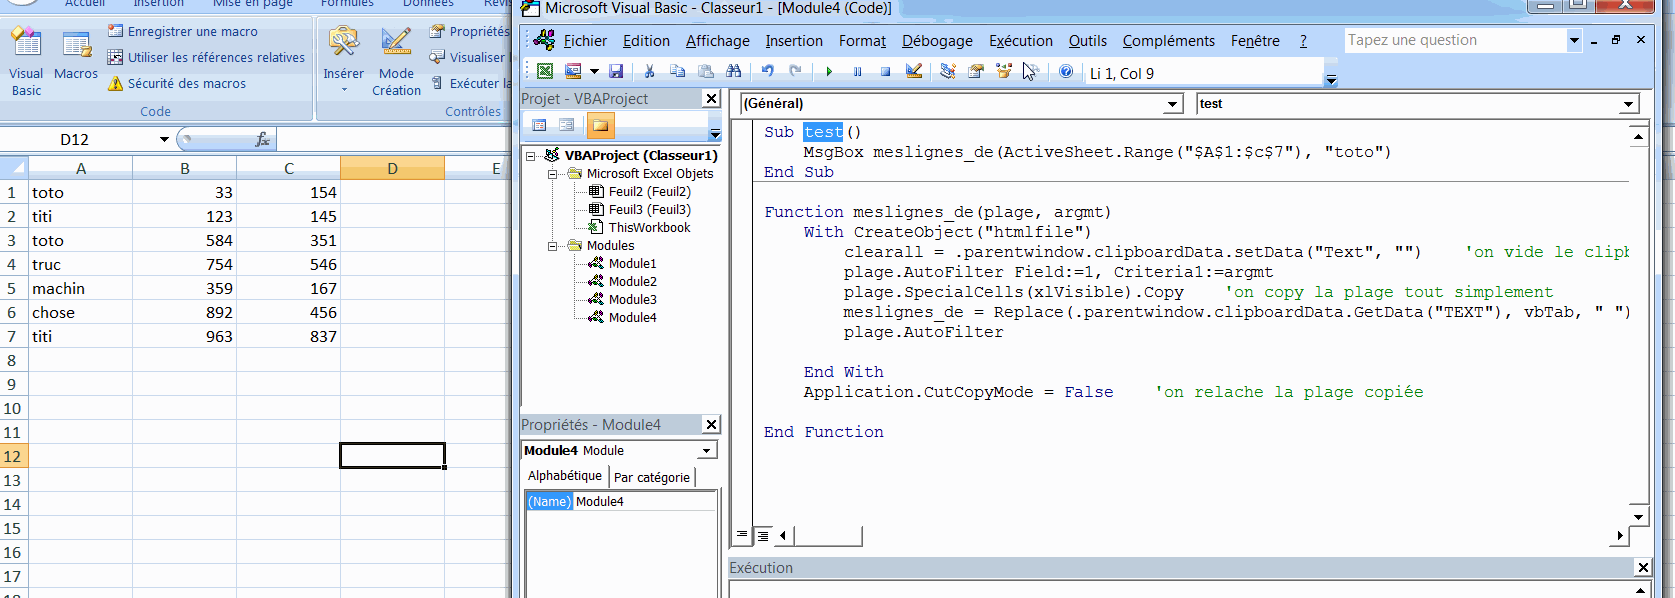Click the Cut scissors icon
The width and height of the screenshot is (1675, 598).
click(649, 71)
